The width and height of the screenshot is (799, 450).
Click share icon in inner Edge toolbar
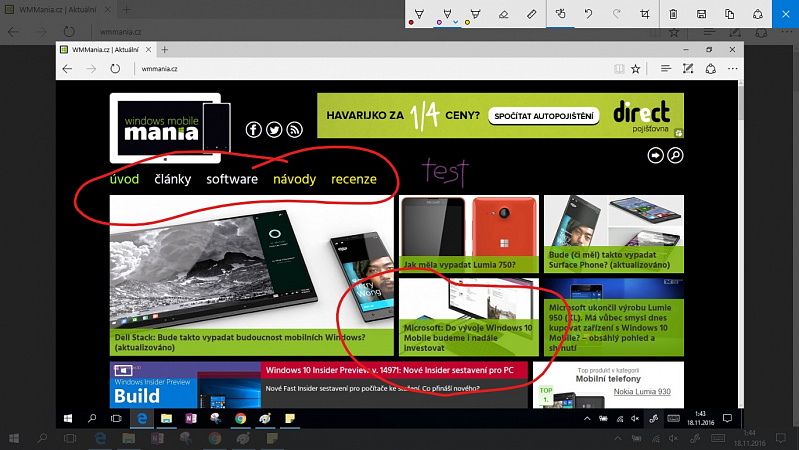(710, 69)
